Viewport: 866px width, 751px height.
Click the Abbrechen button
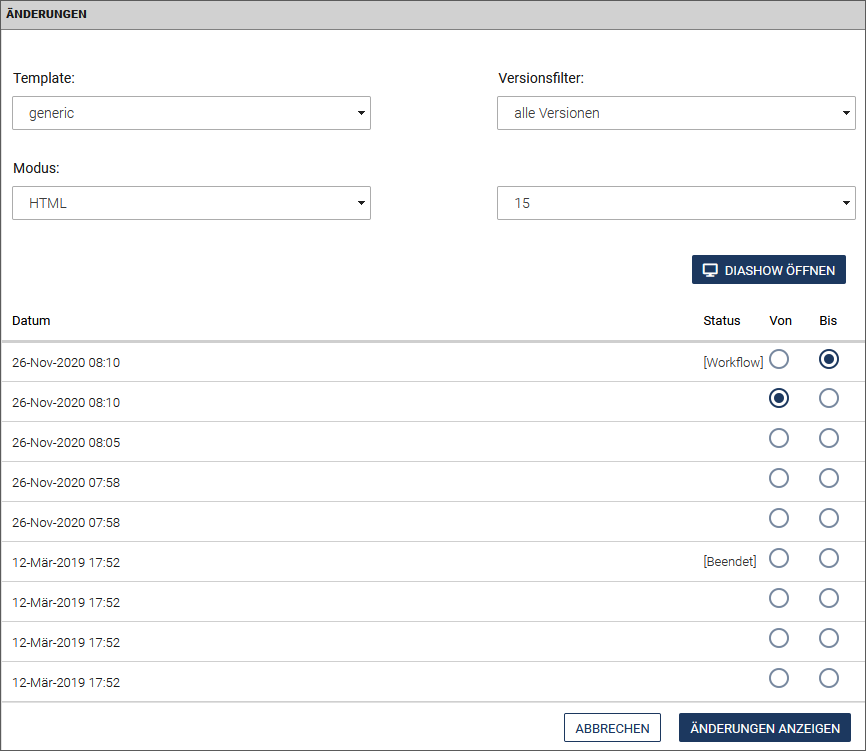[612, 728]
